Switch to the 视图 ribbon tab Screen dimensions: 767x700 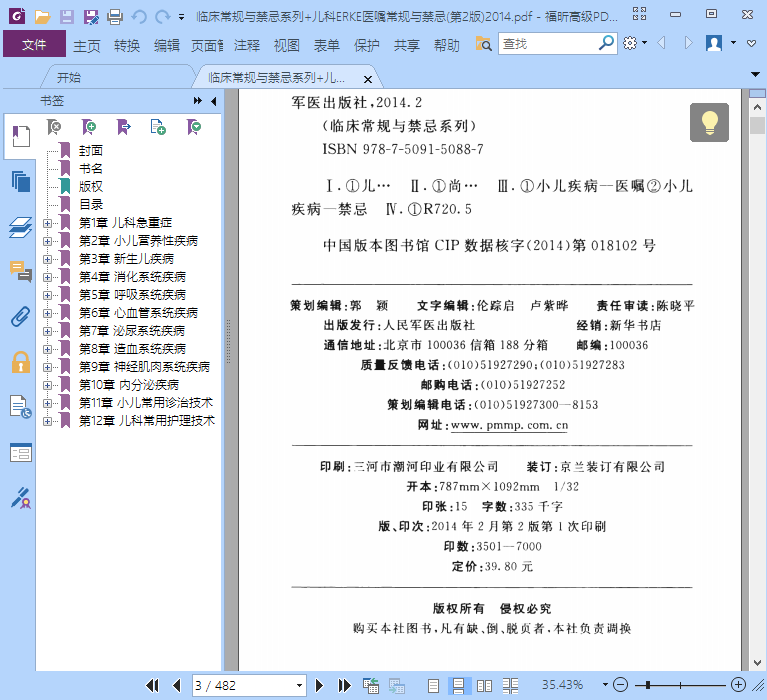click(287, 45)
